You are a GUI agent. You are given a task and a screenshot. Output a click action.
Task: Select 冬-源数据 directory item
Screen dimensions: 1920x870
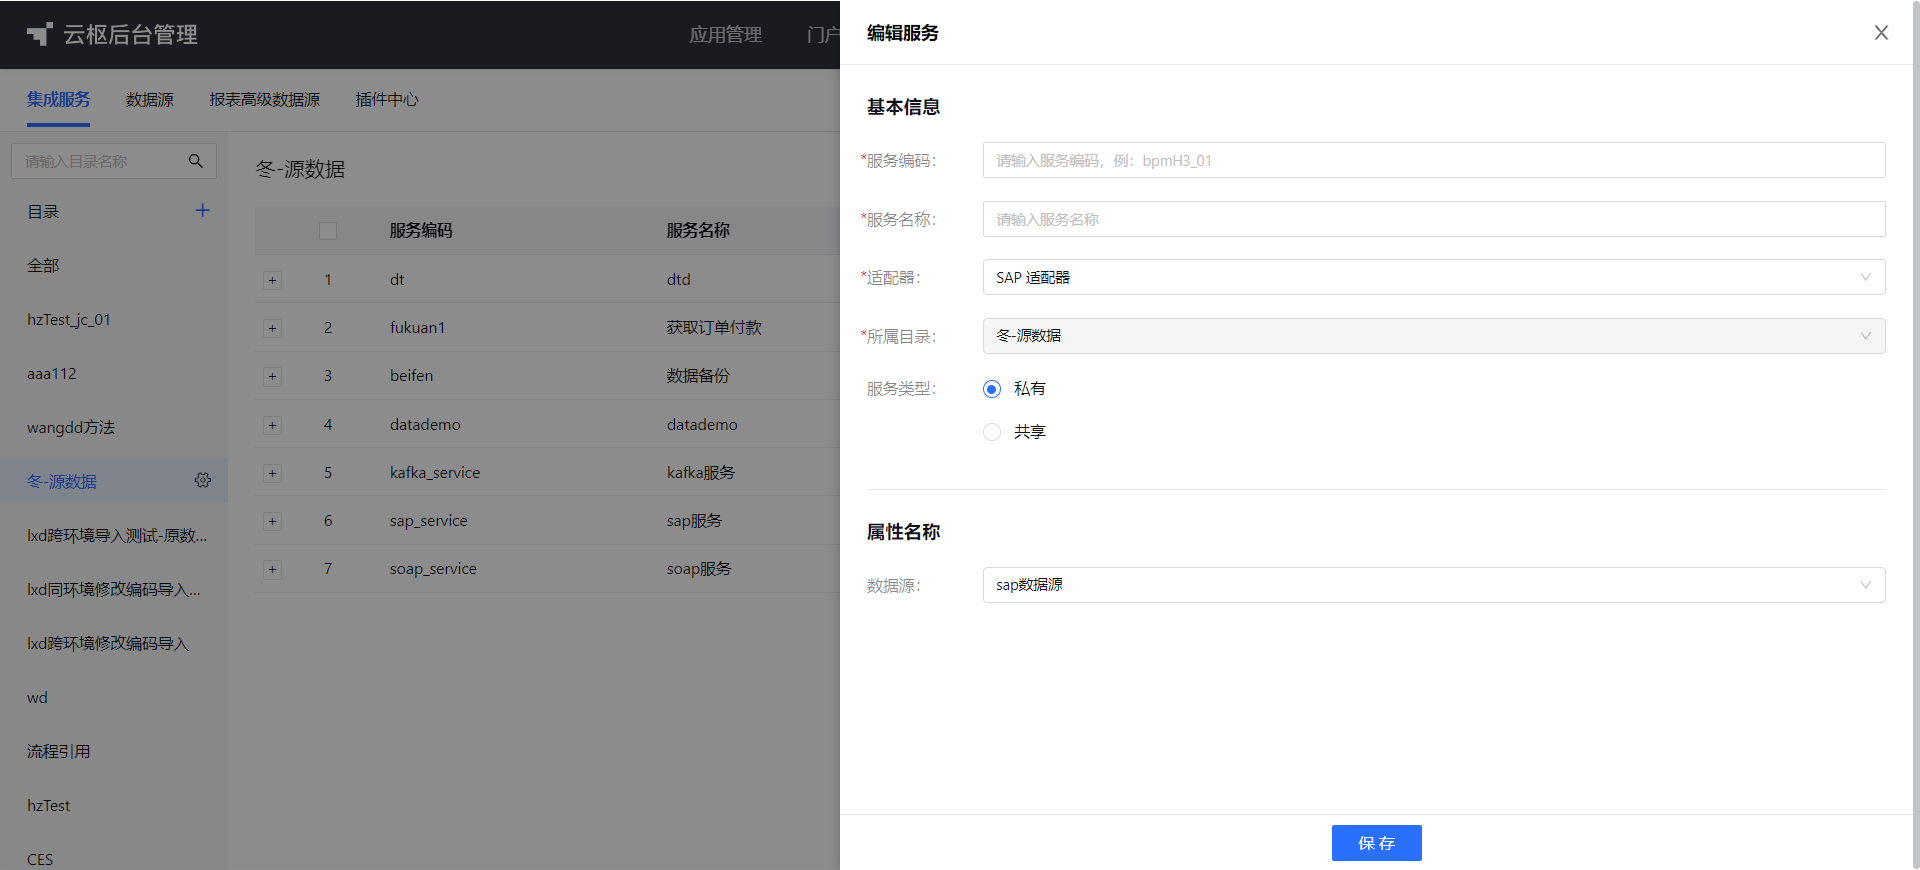(113, 481)
